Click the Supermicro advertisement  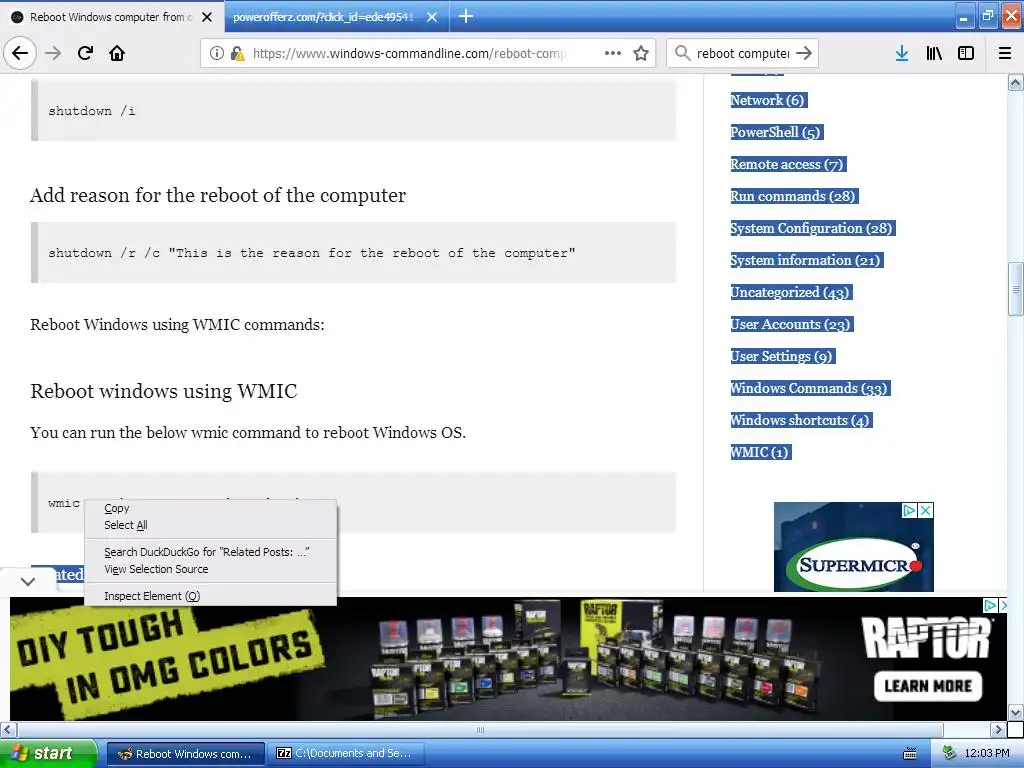pos(854,547)
